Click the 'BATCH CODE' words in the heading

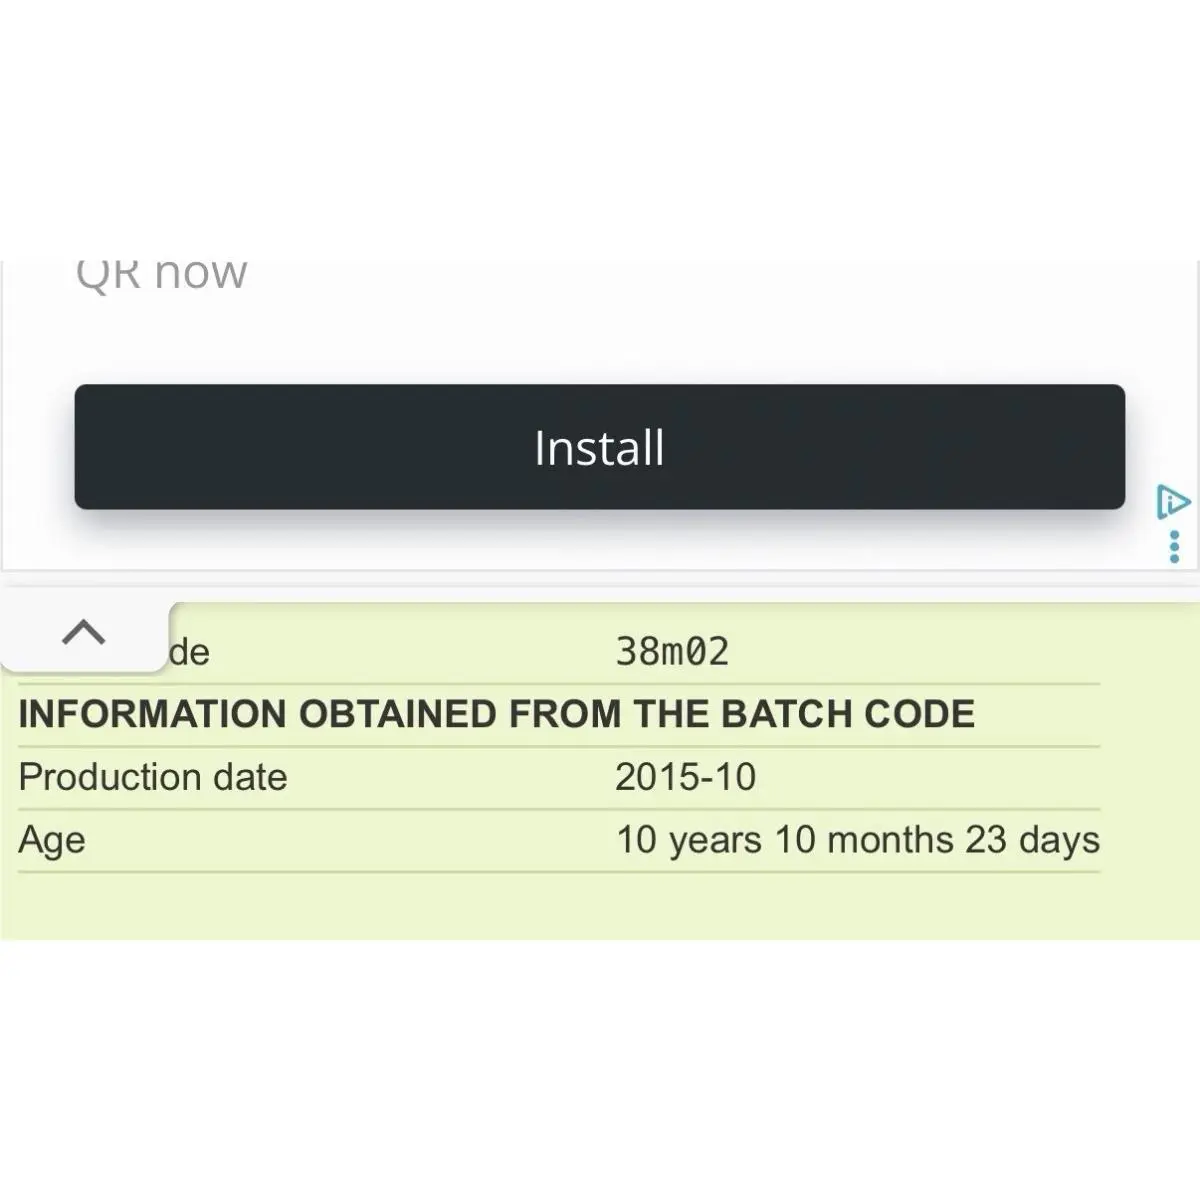(848, 714)
